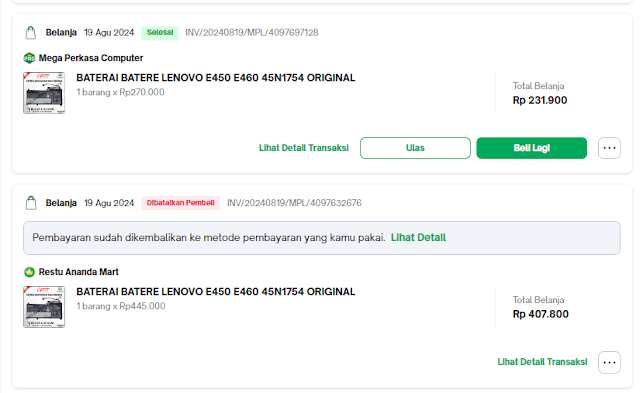
Task: Open more options for Restu Ananda order
Action: click(x=609, y=362)
